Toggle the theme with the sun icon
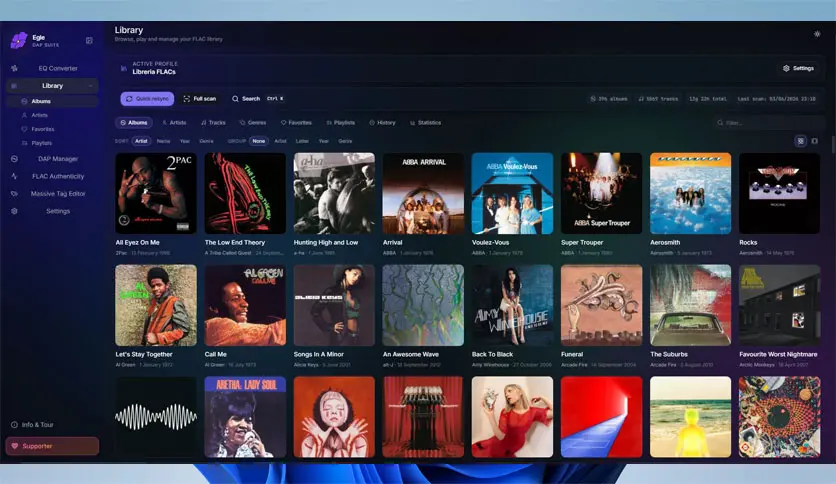Image resolution: width=836 pixels, height=484 pixels. (817, 34)
